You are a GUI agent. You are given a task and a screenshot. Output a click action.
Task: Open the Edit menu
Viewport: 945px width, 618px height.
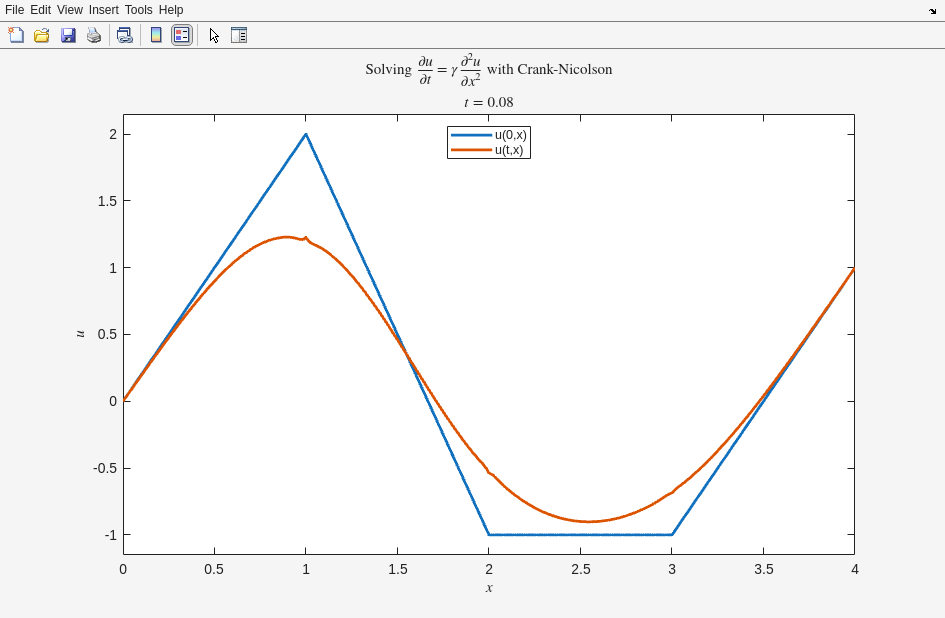tap(40, 10)
